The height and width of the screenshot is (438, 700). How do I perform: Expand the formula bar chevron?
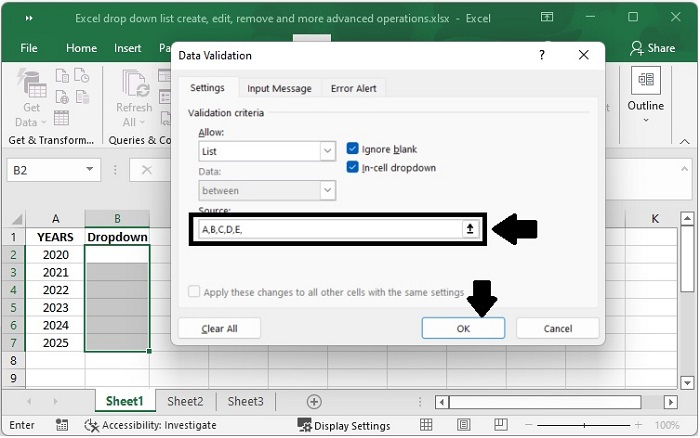(683, 169)
